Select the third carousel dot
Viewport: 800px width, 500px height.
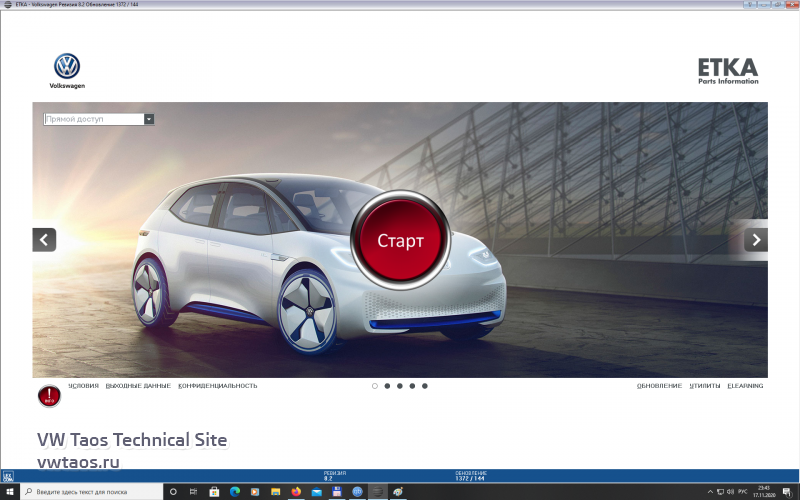click(x=400, y=385)
